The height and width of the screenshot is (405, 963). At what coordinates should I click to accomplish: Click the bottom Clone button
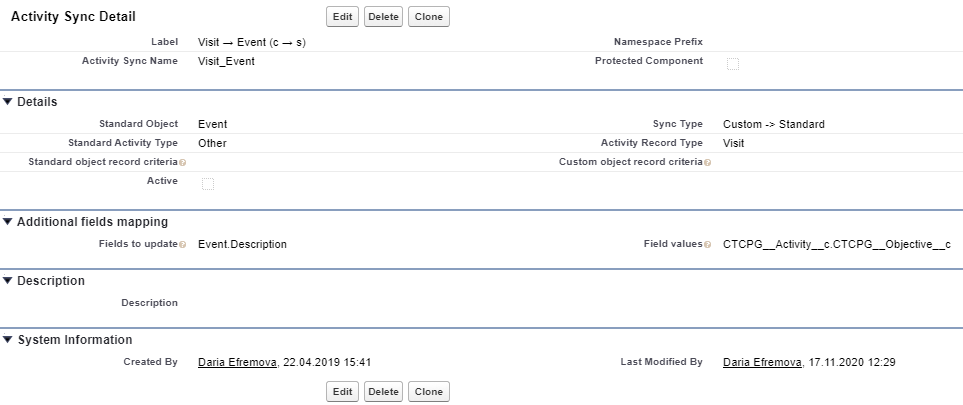pos(428,392)
